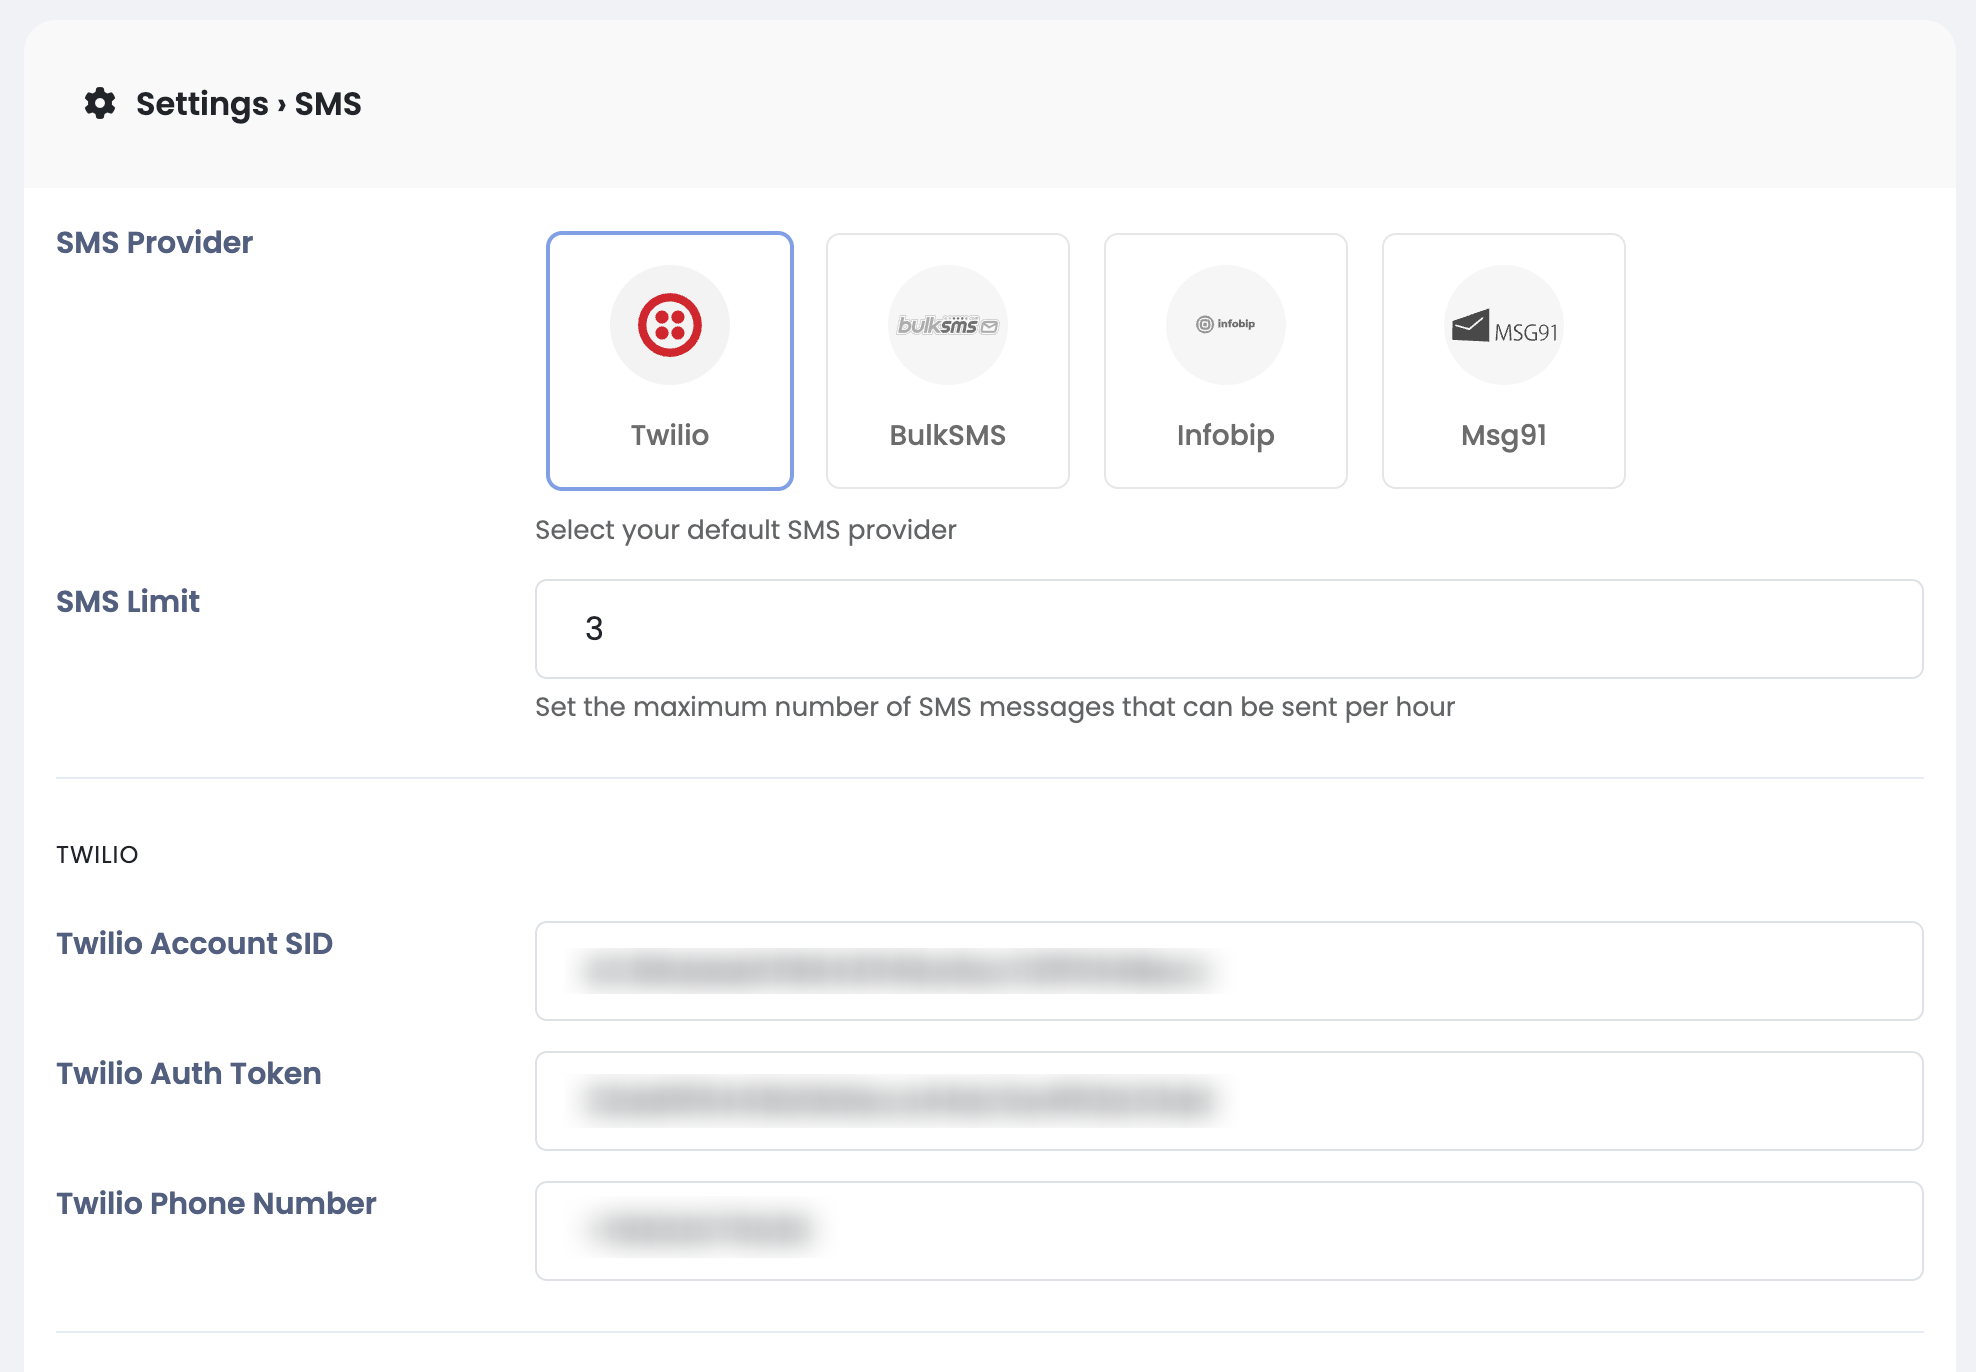Screen dimensions: 1976x1372
Task: Go back to Settings in breadcrumb
Action: 202,104
